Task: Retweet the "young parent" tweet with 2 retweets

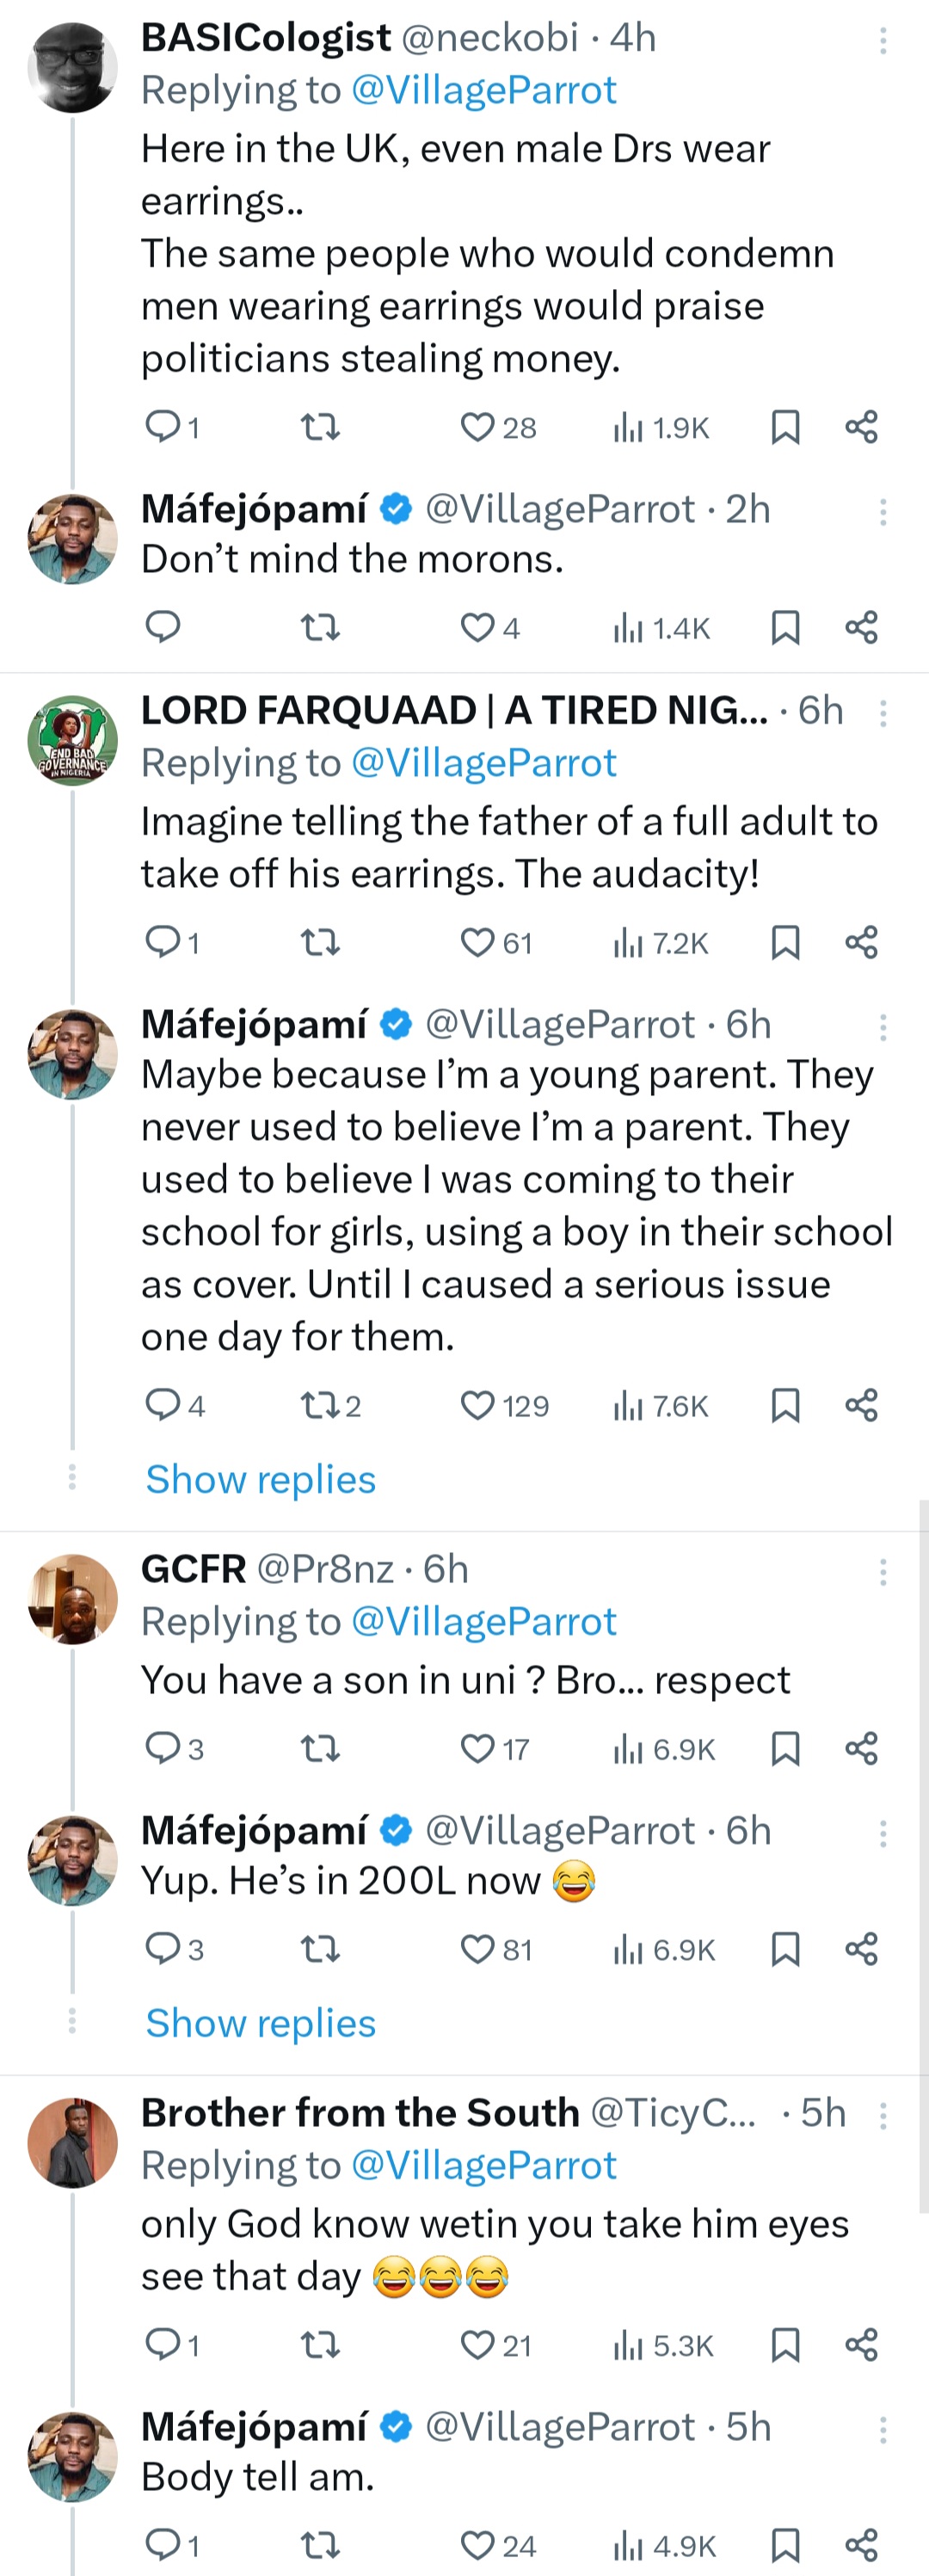Action: tap(321, 1406)
